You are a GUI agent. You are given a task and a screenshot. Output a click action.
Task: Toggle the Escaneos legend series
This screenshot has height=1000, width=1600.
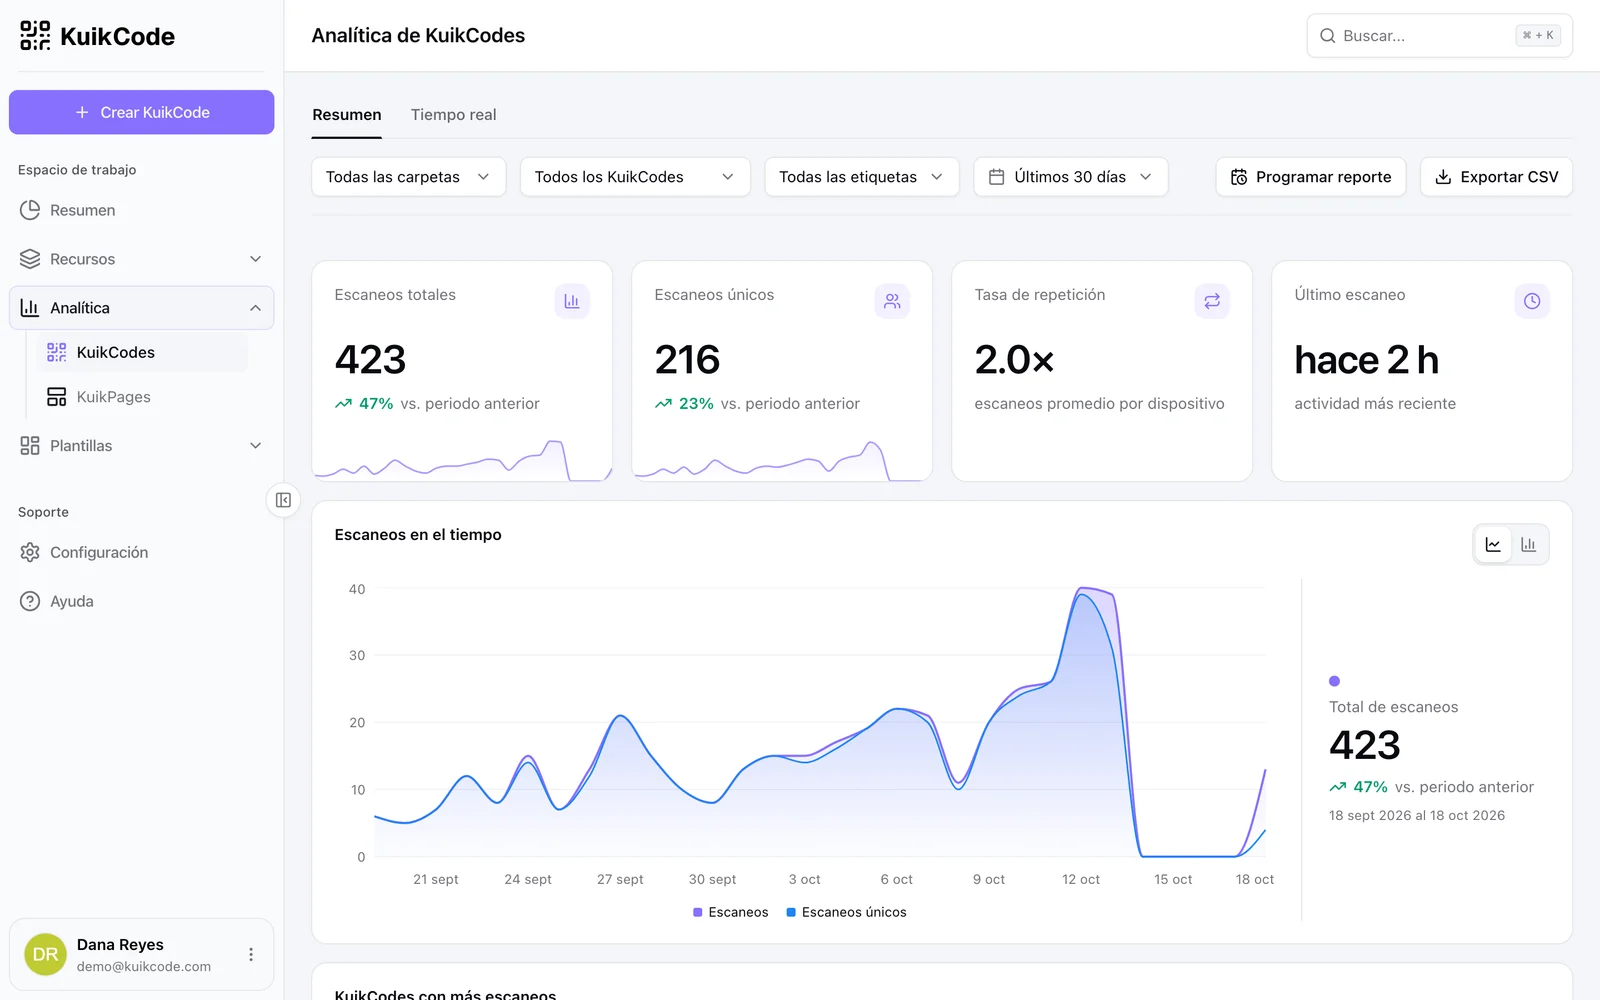(x=731, y=912)
